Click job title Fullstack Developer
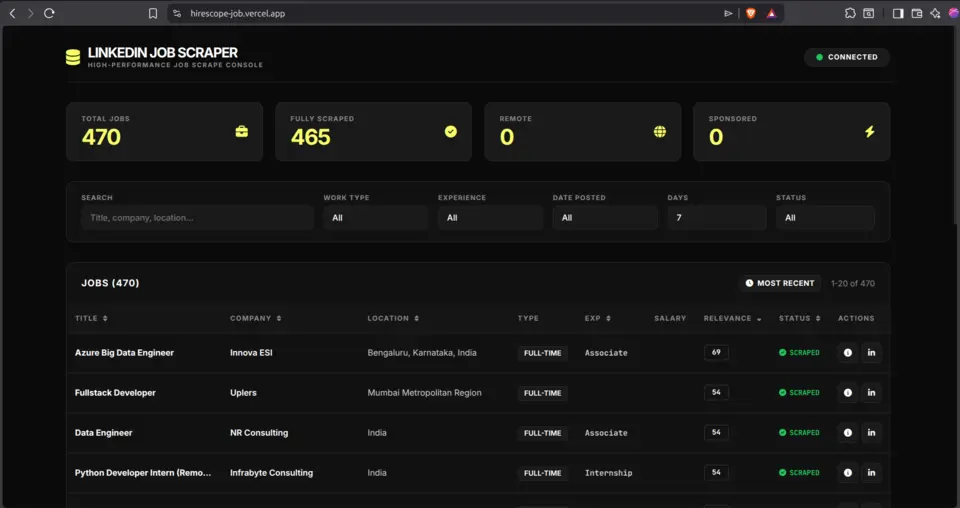Viewport: 960px width, 508px height. [x=115, y=392]
